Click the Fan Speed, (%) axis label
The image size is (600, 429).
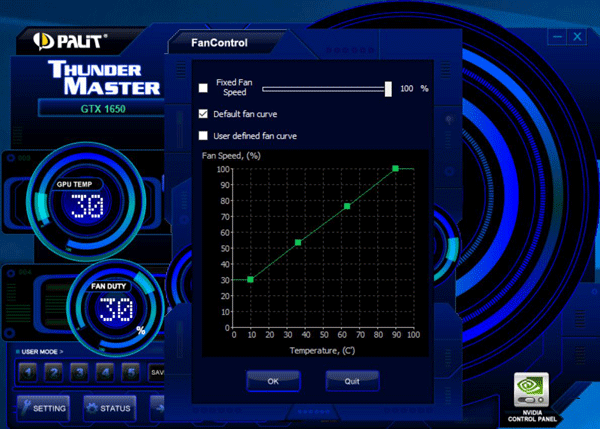[231, 156]
